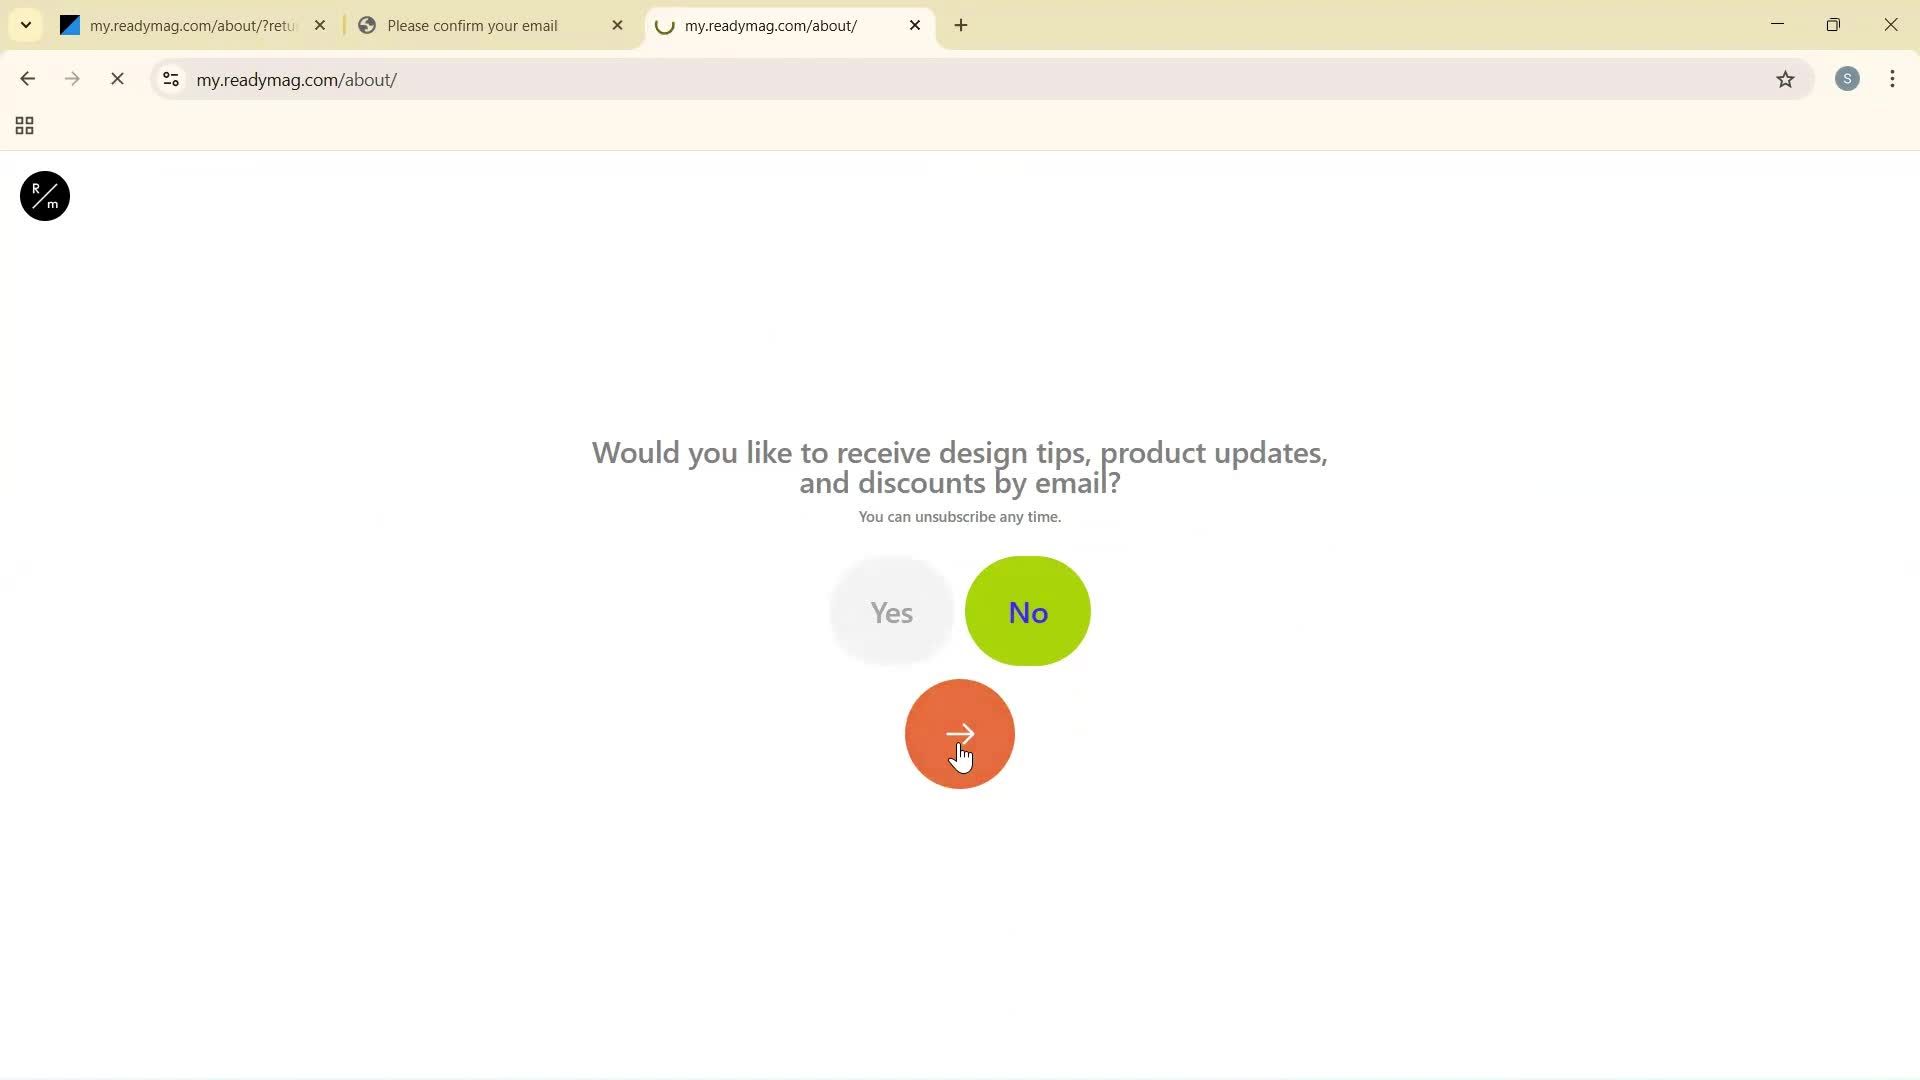The image size is (1920, 1080).
Task: Open a new browser tab with the plus
Action: click(960, 25)
